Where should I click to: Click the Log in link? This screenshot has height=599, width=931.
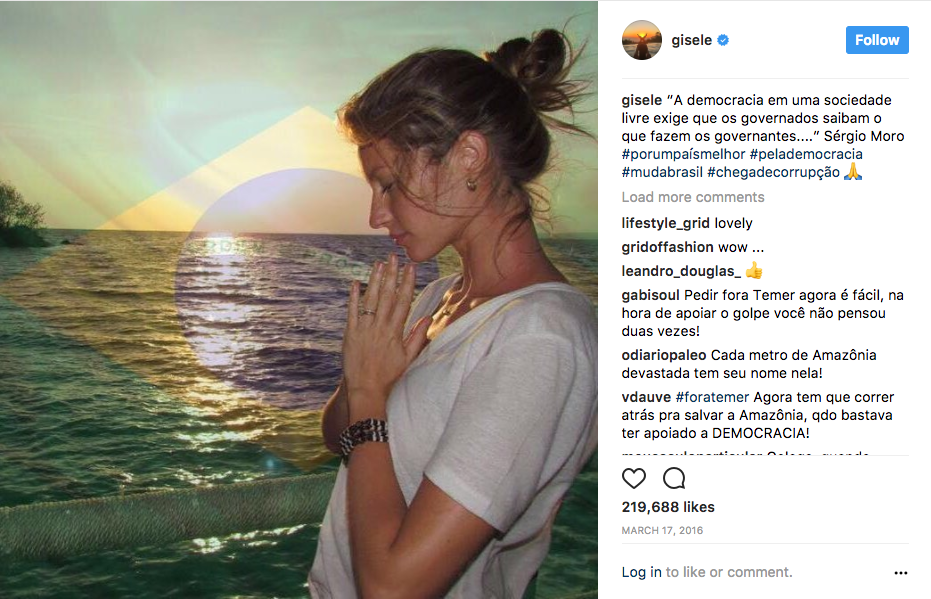tap(641, 572)
